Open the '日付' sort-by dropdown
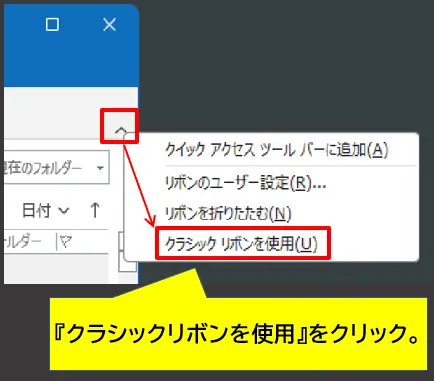Viewport: 434px width, 381px height. [x=46, y=210]
